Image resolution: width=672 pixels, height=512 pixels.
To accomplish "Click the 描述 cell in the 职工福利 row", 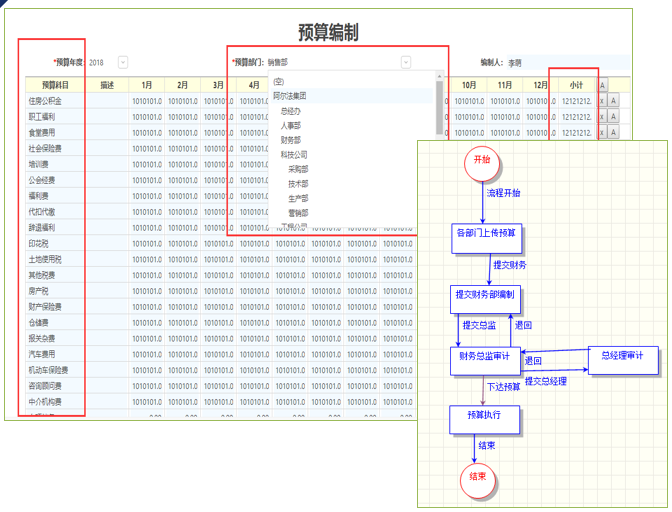I will (107, 117).
